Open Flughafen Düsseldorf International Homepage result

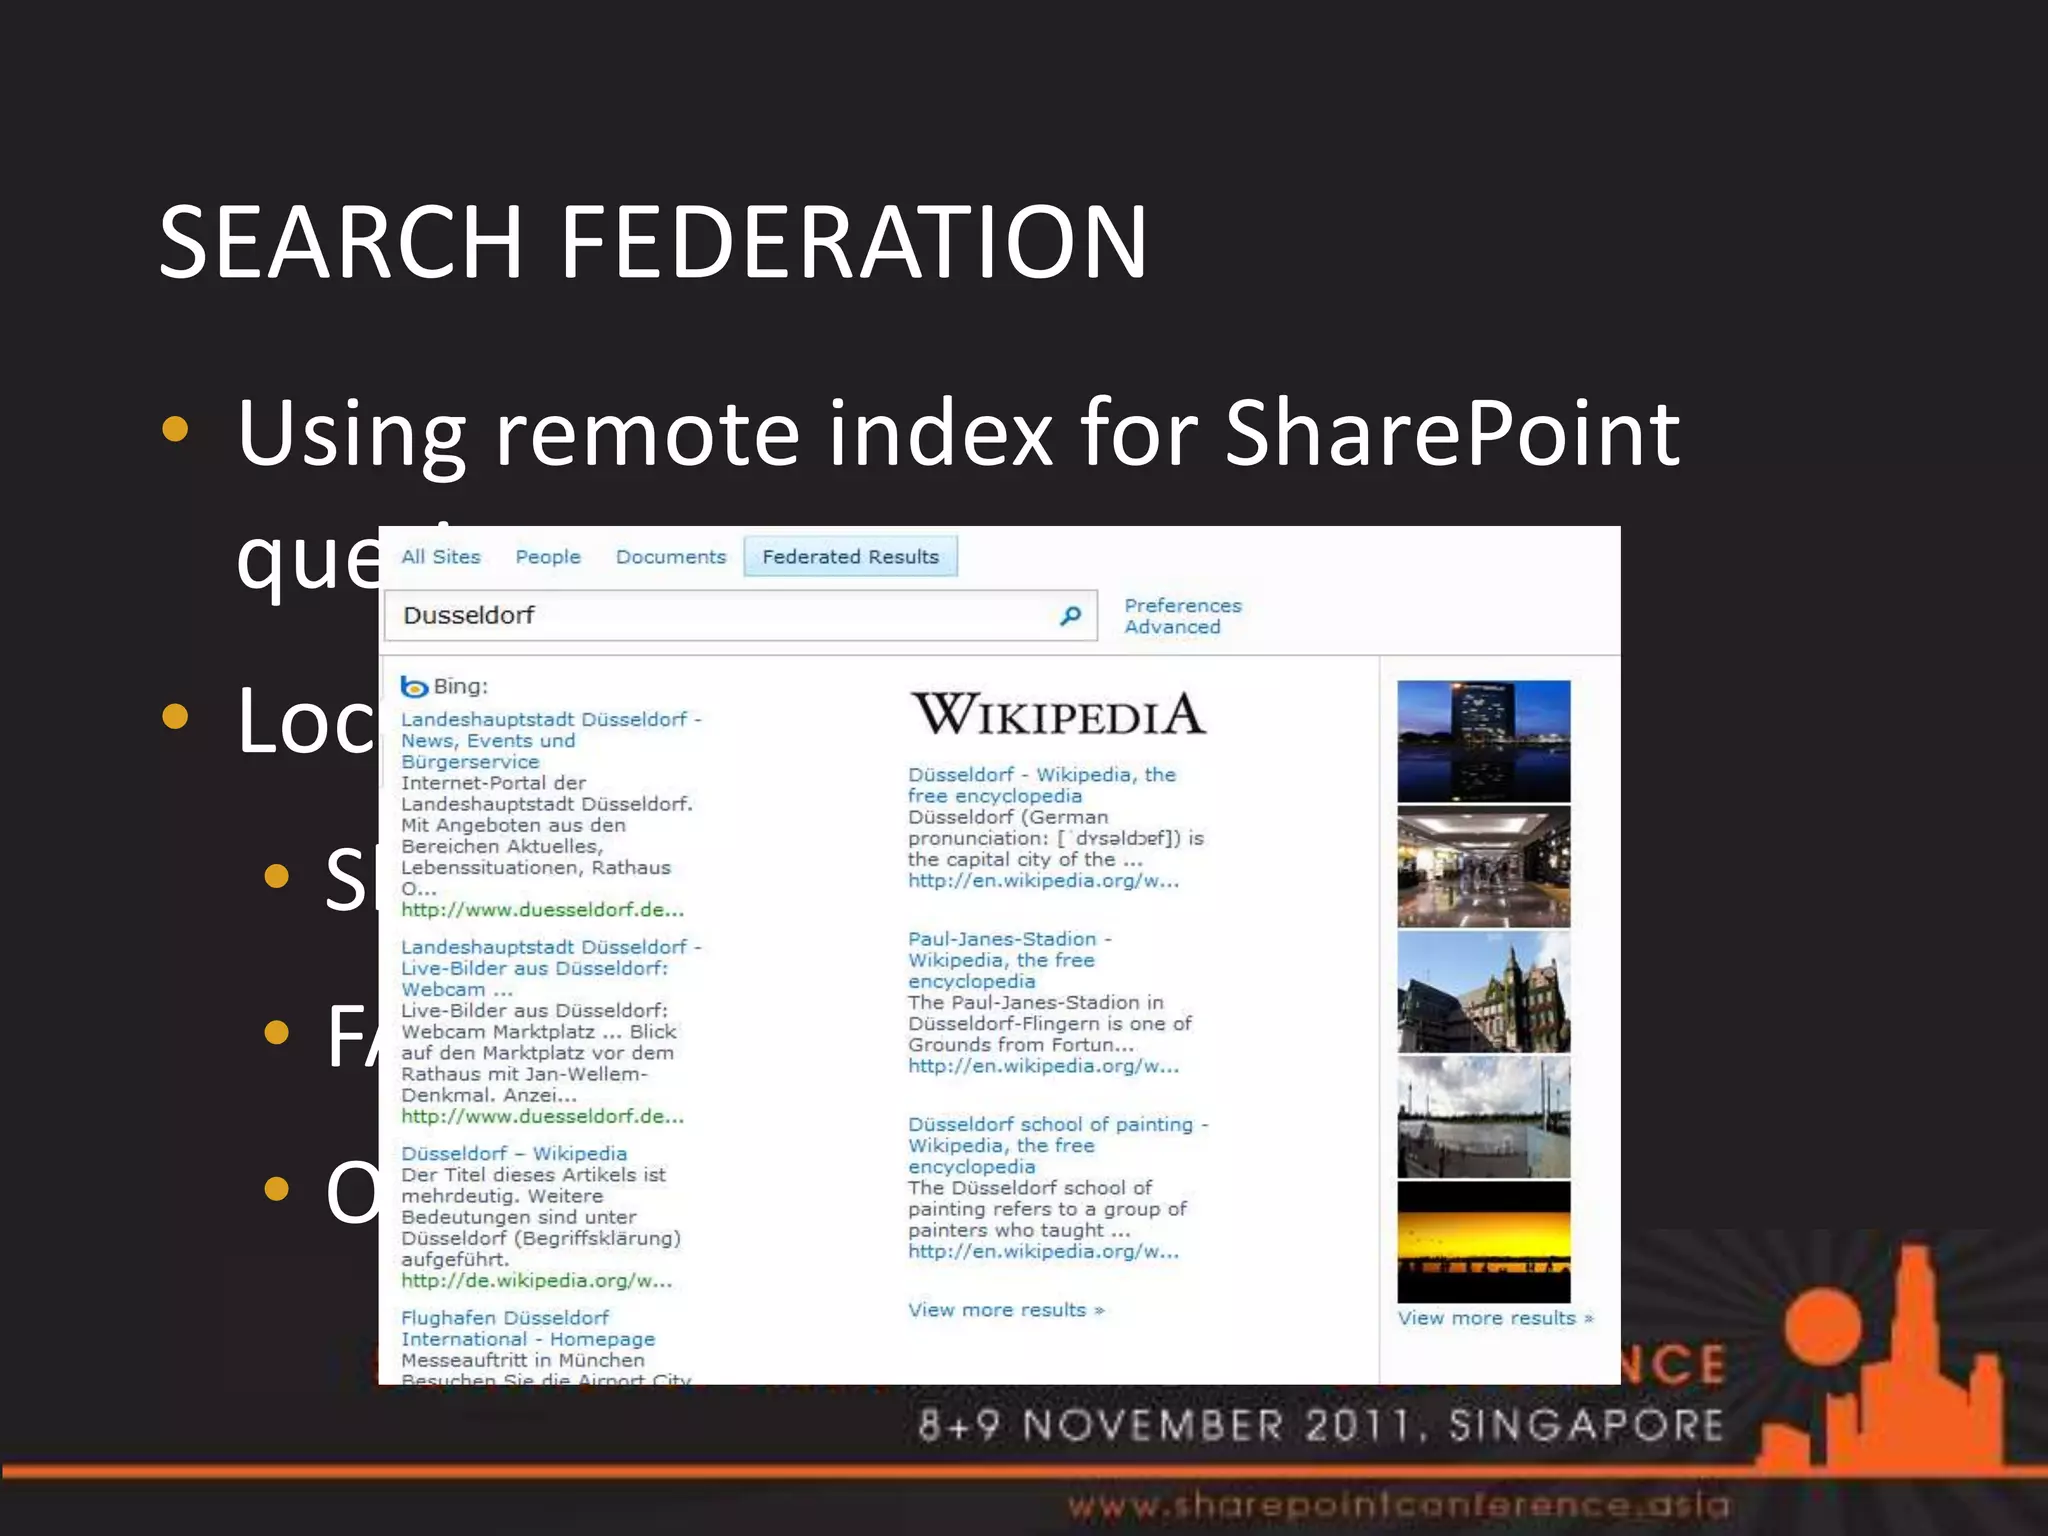point(528,1328)
